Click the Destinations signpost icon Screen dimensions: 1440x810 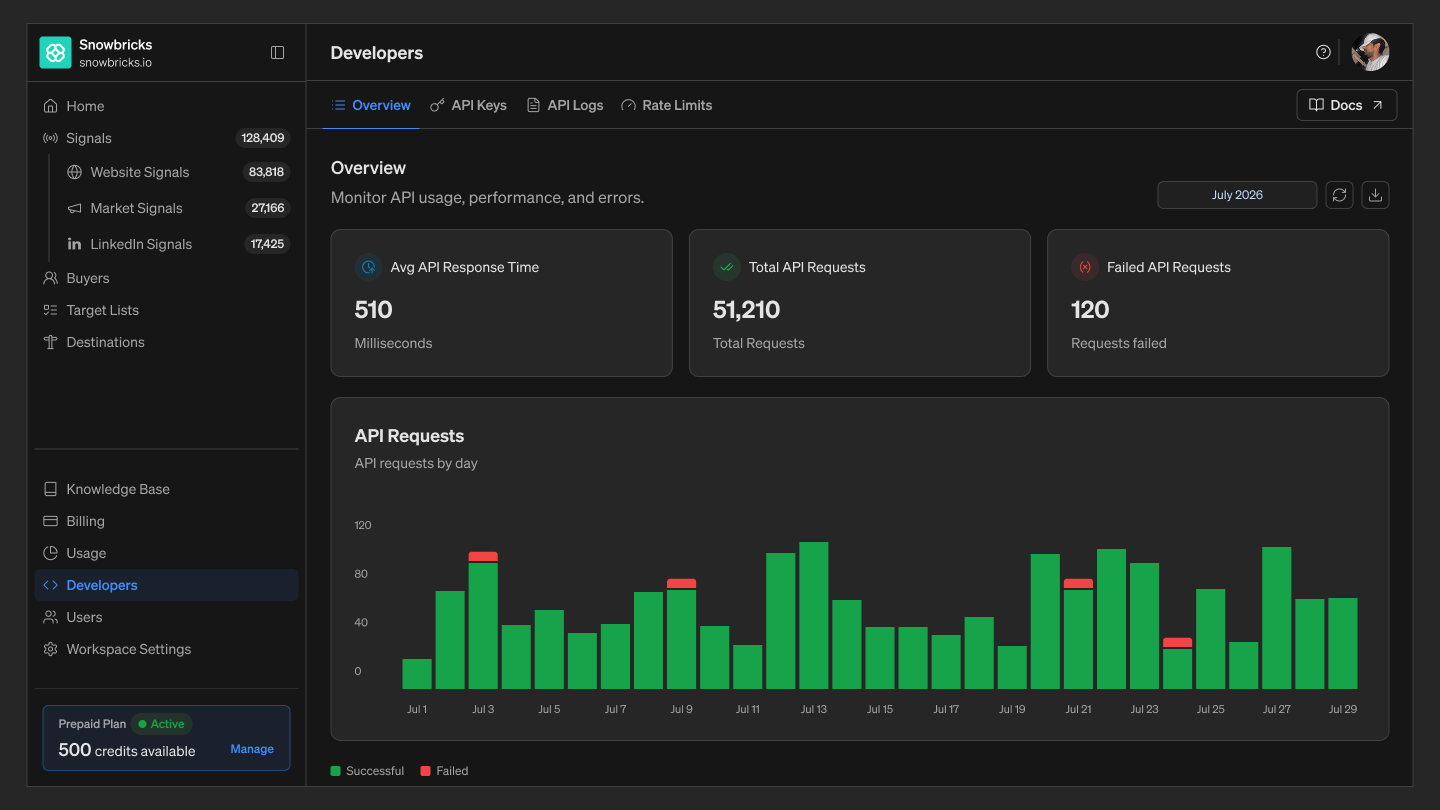51,342
